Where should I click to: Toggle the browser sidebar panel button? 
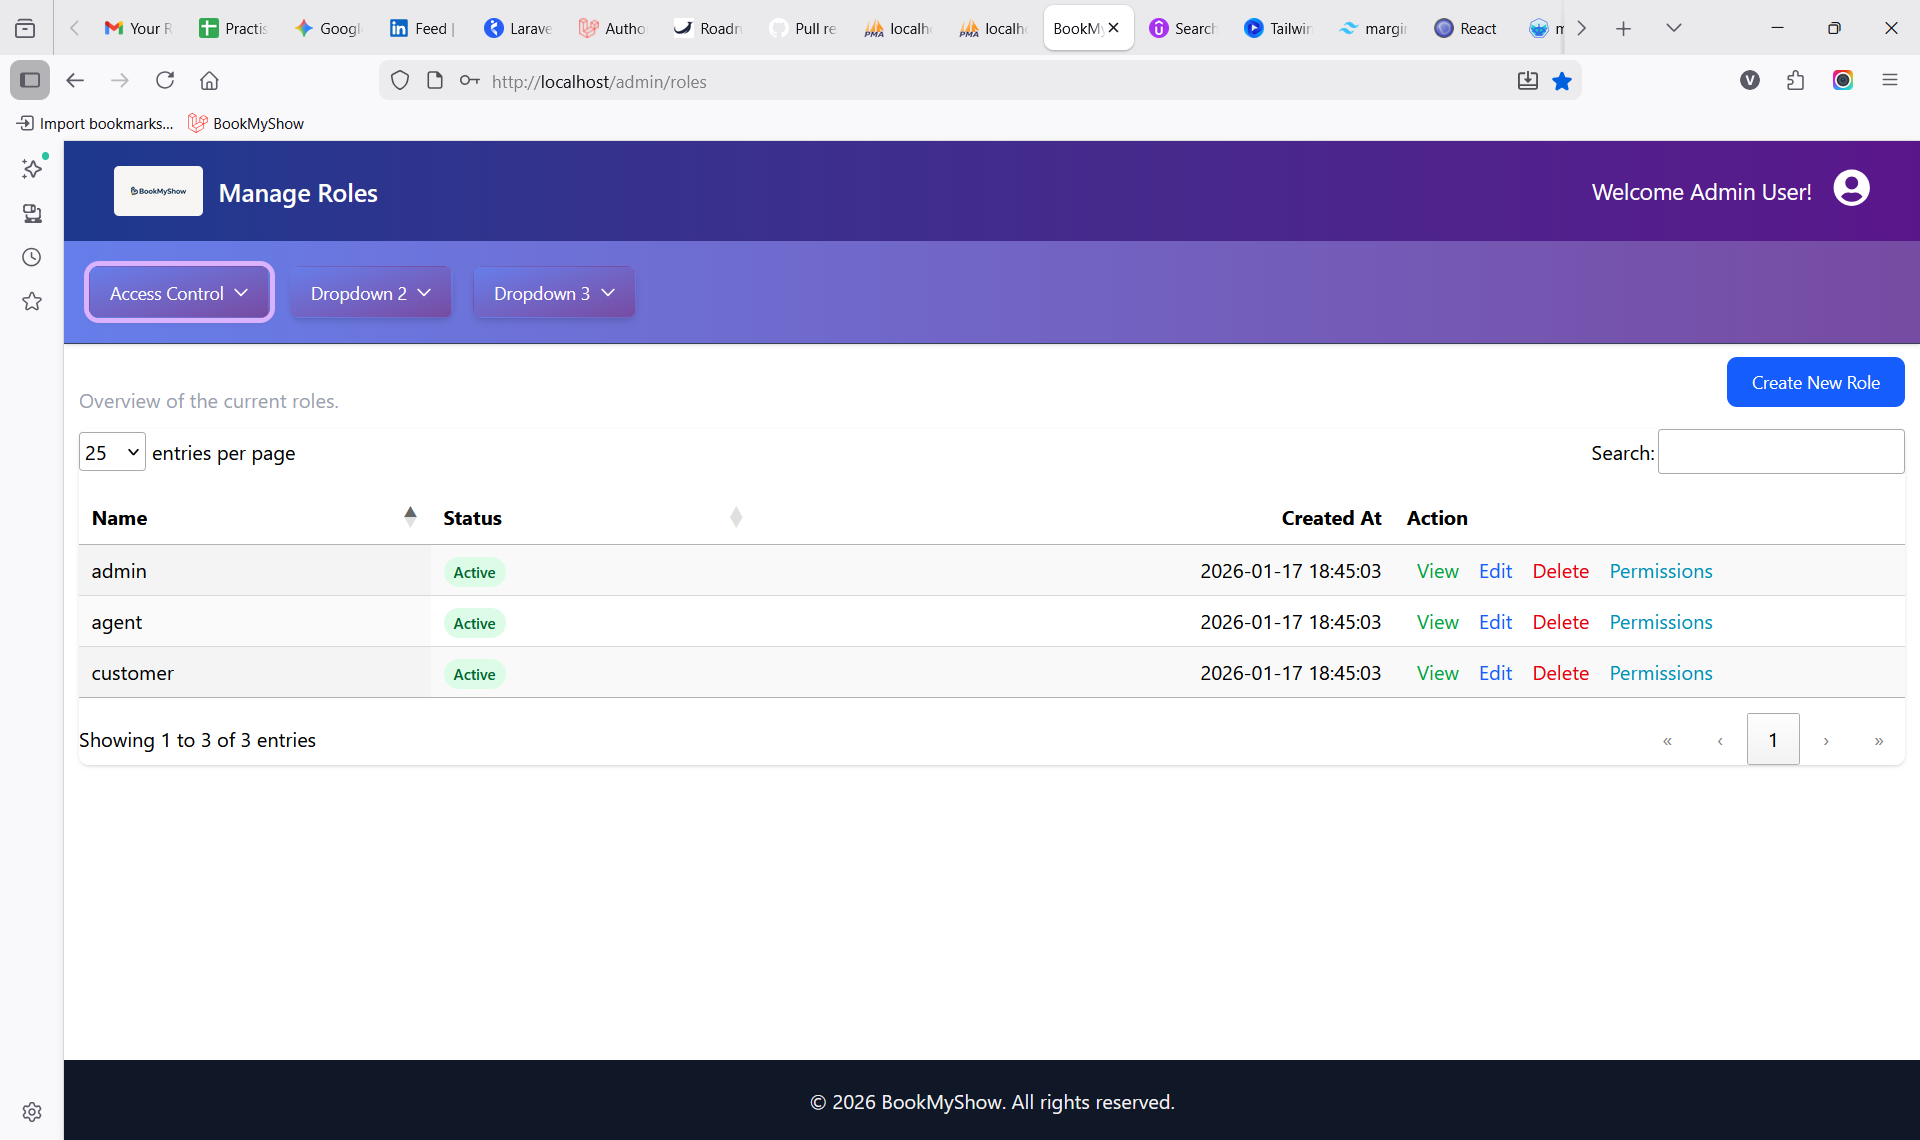(30, 80)
